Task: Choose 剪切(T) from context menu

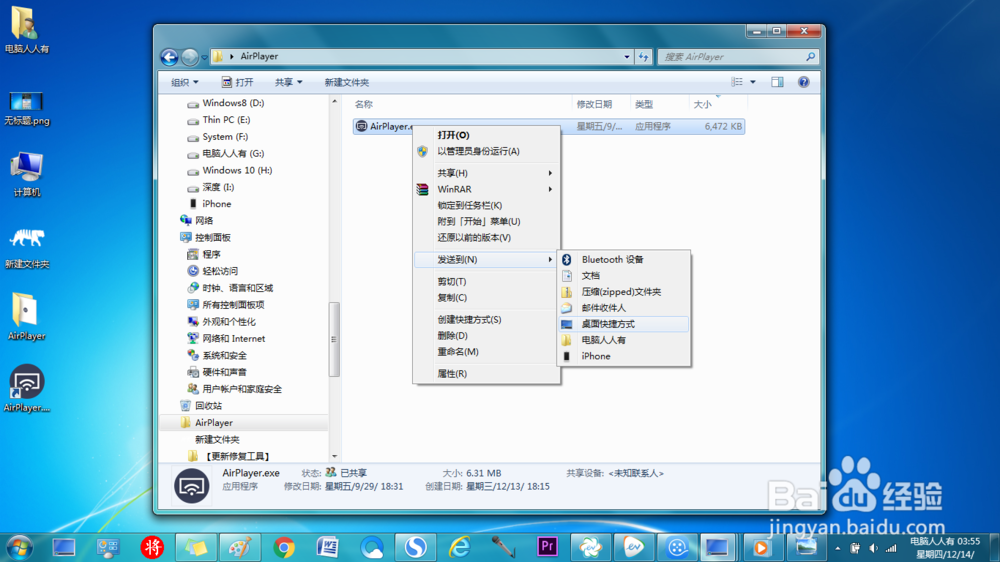Action: click(487, 281)
